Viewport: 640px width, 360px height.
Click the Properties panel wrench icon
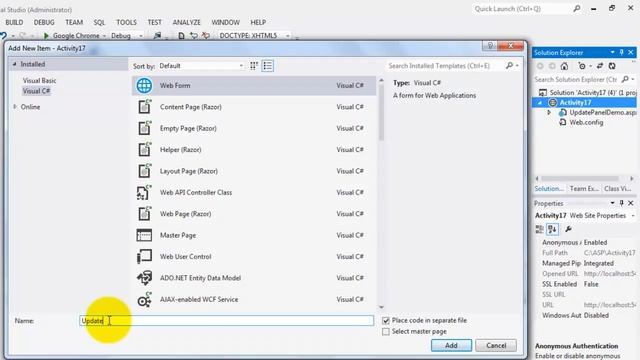pyautogui.click(x=568, y=229)
